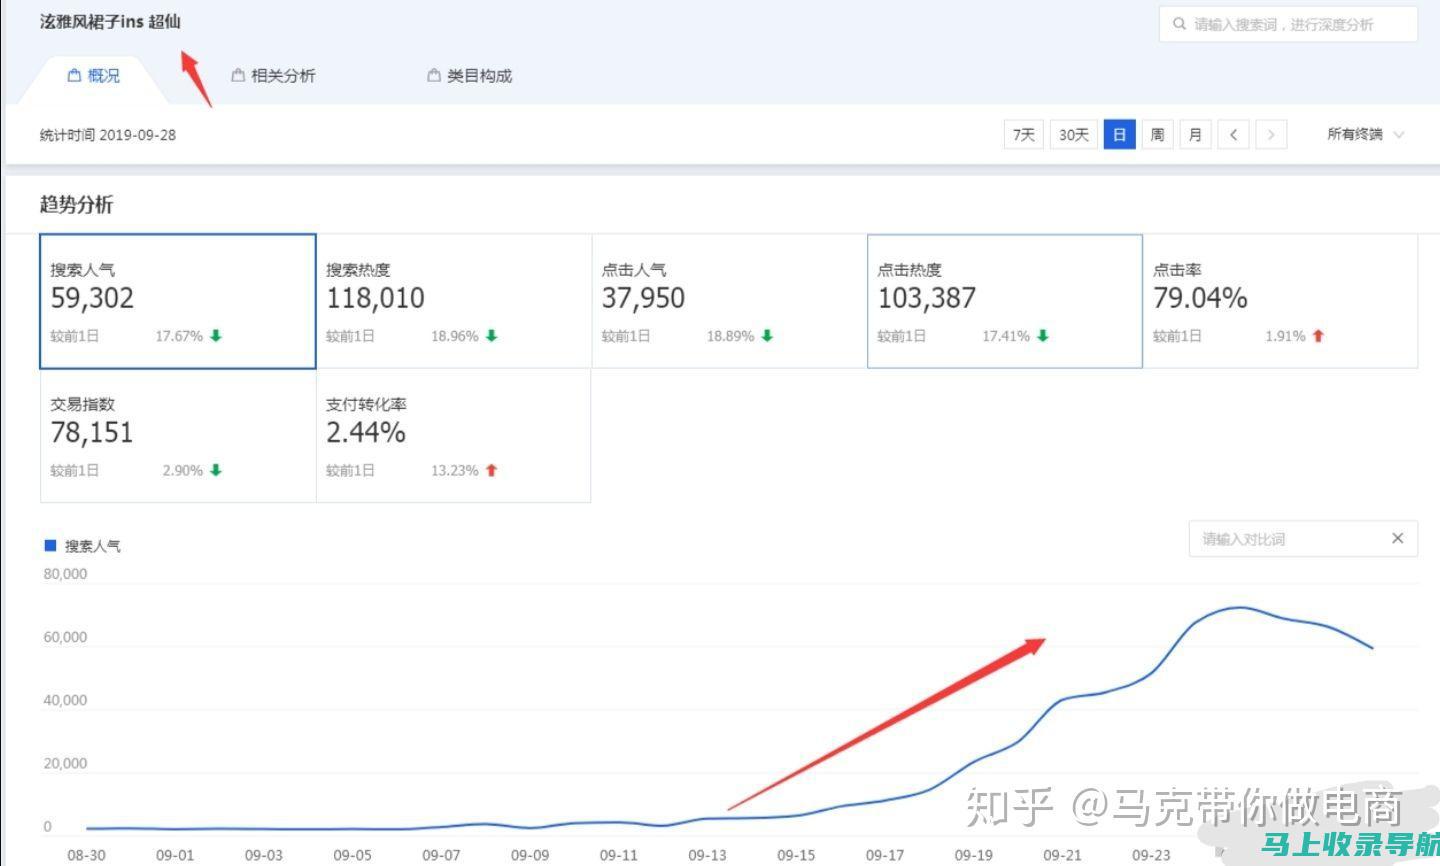The image size is (1440, 866).
Task: Click the 统计时间 2019-09-28 text
Action: pos(108,135)
